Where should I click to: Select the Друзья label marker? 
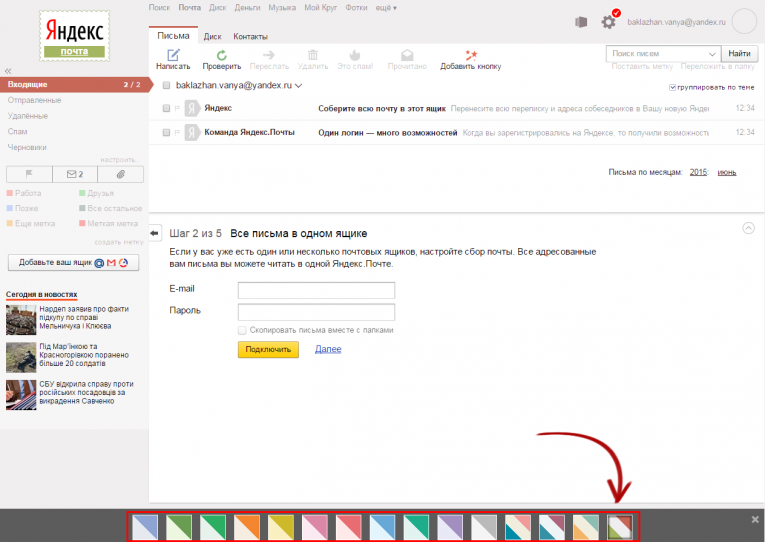[x=82, y=193]
